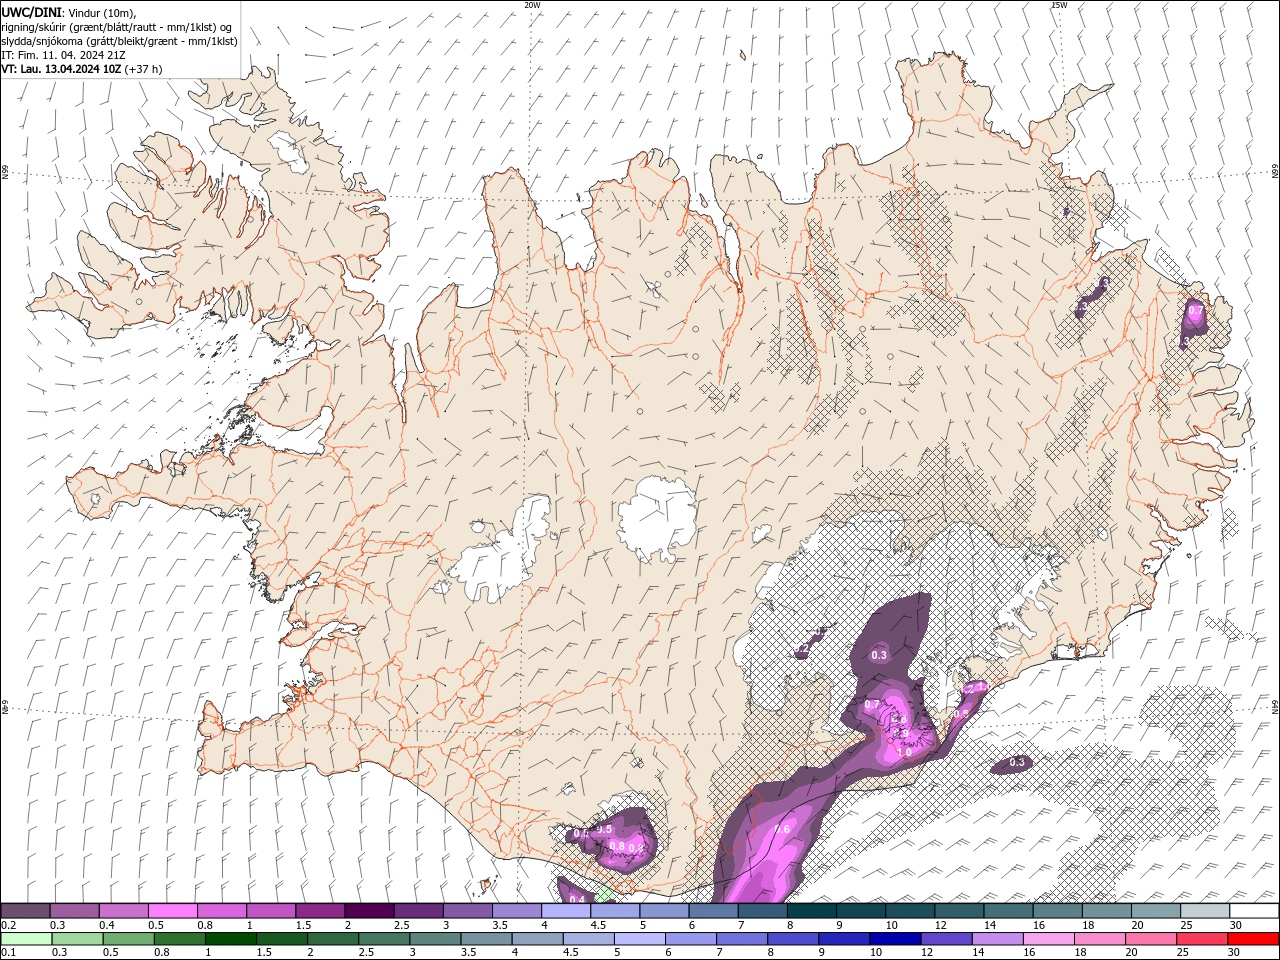Image resolution: width=1280 pixels, height=960 pixels.
Task: Pick the dark teal 8 swatch in the upper legend
Action: click(x=813, y=911)
